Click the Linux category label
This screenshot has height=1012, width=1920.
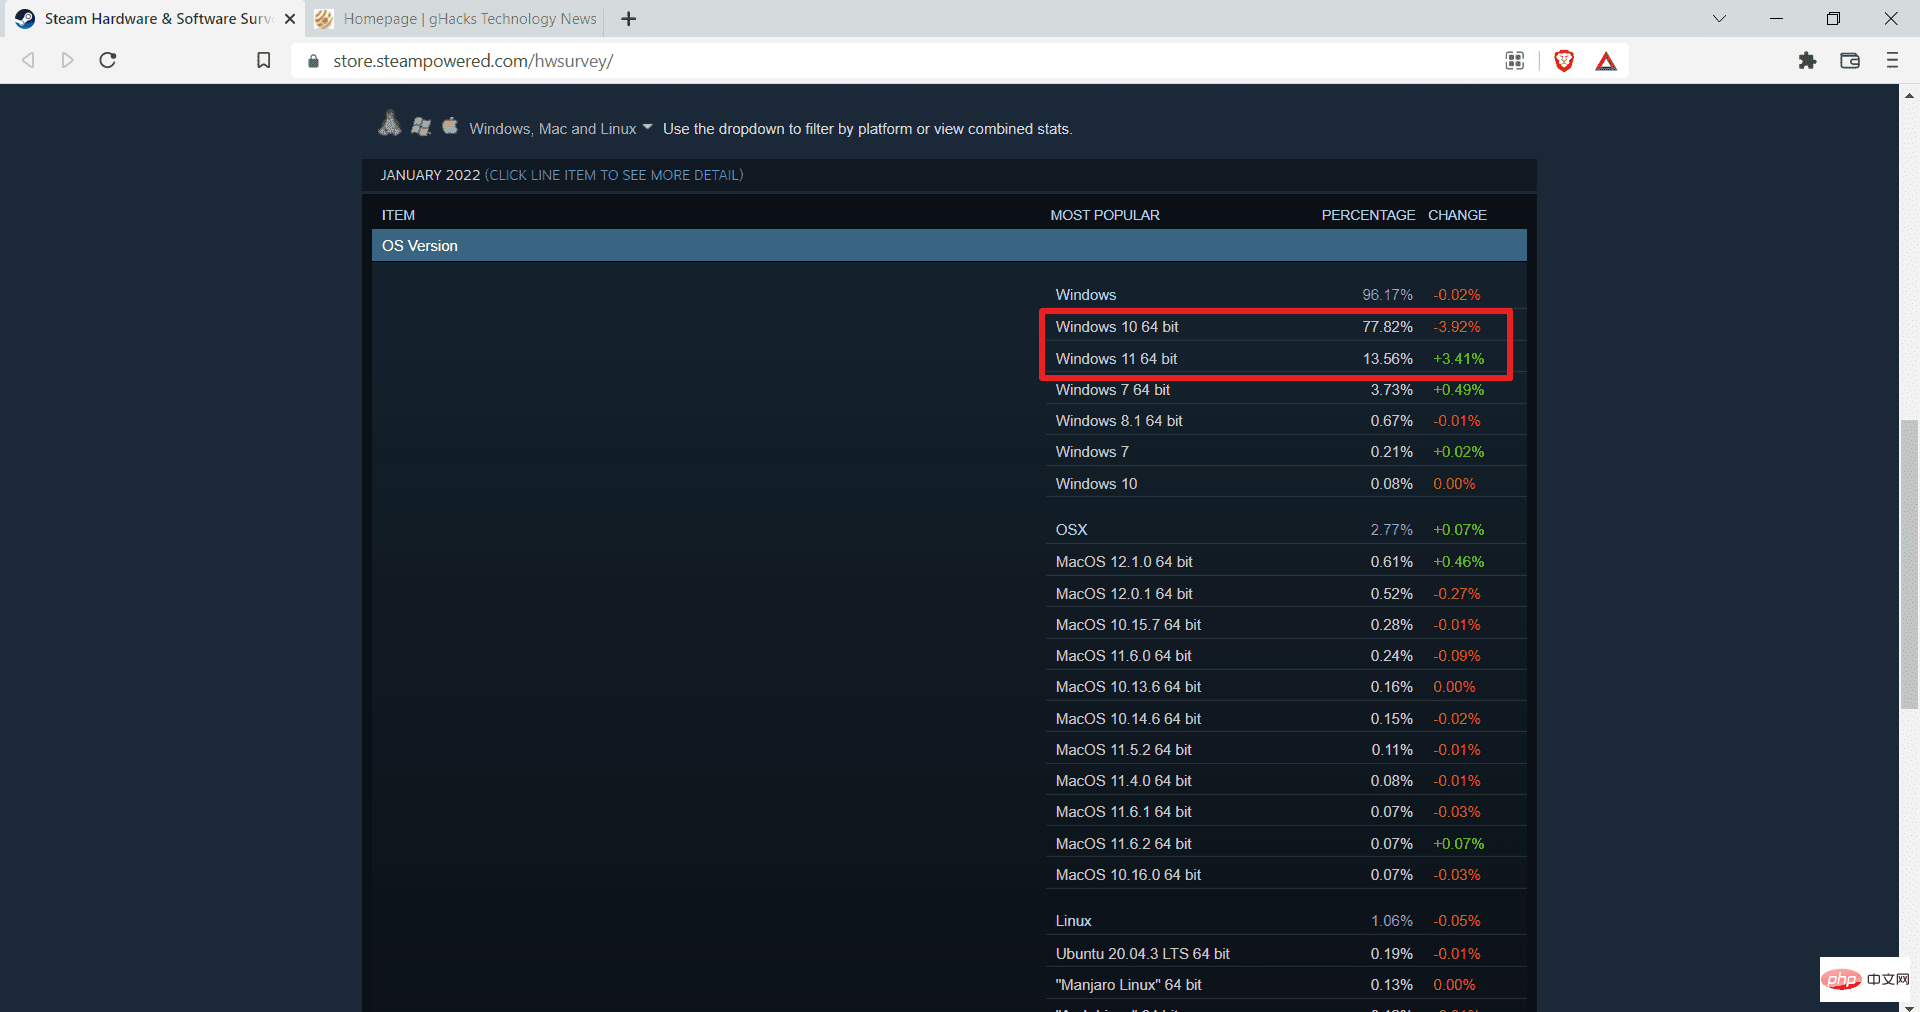tap(1073, 921)
